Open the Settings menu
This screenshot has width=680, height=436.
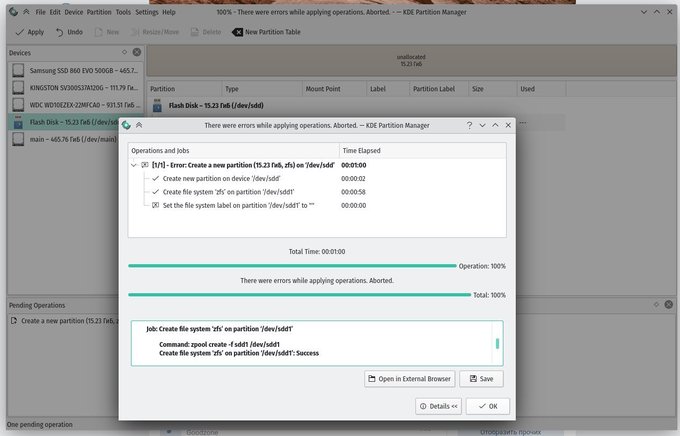[x=147, y=12]
